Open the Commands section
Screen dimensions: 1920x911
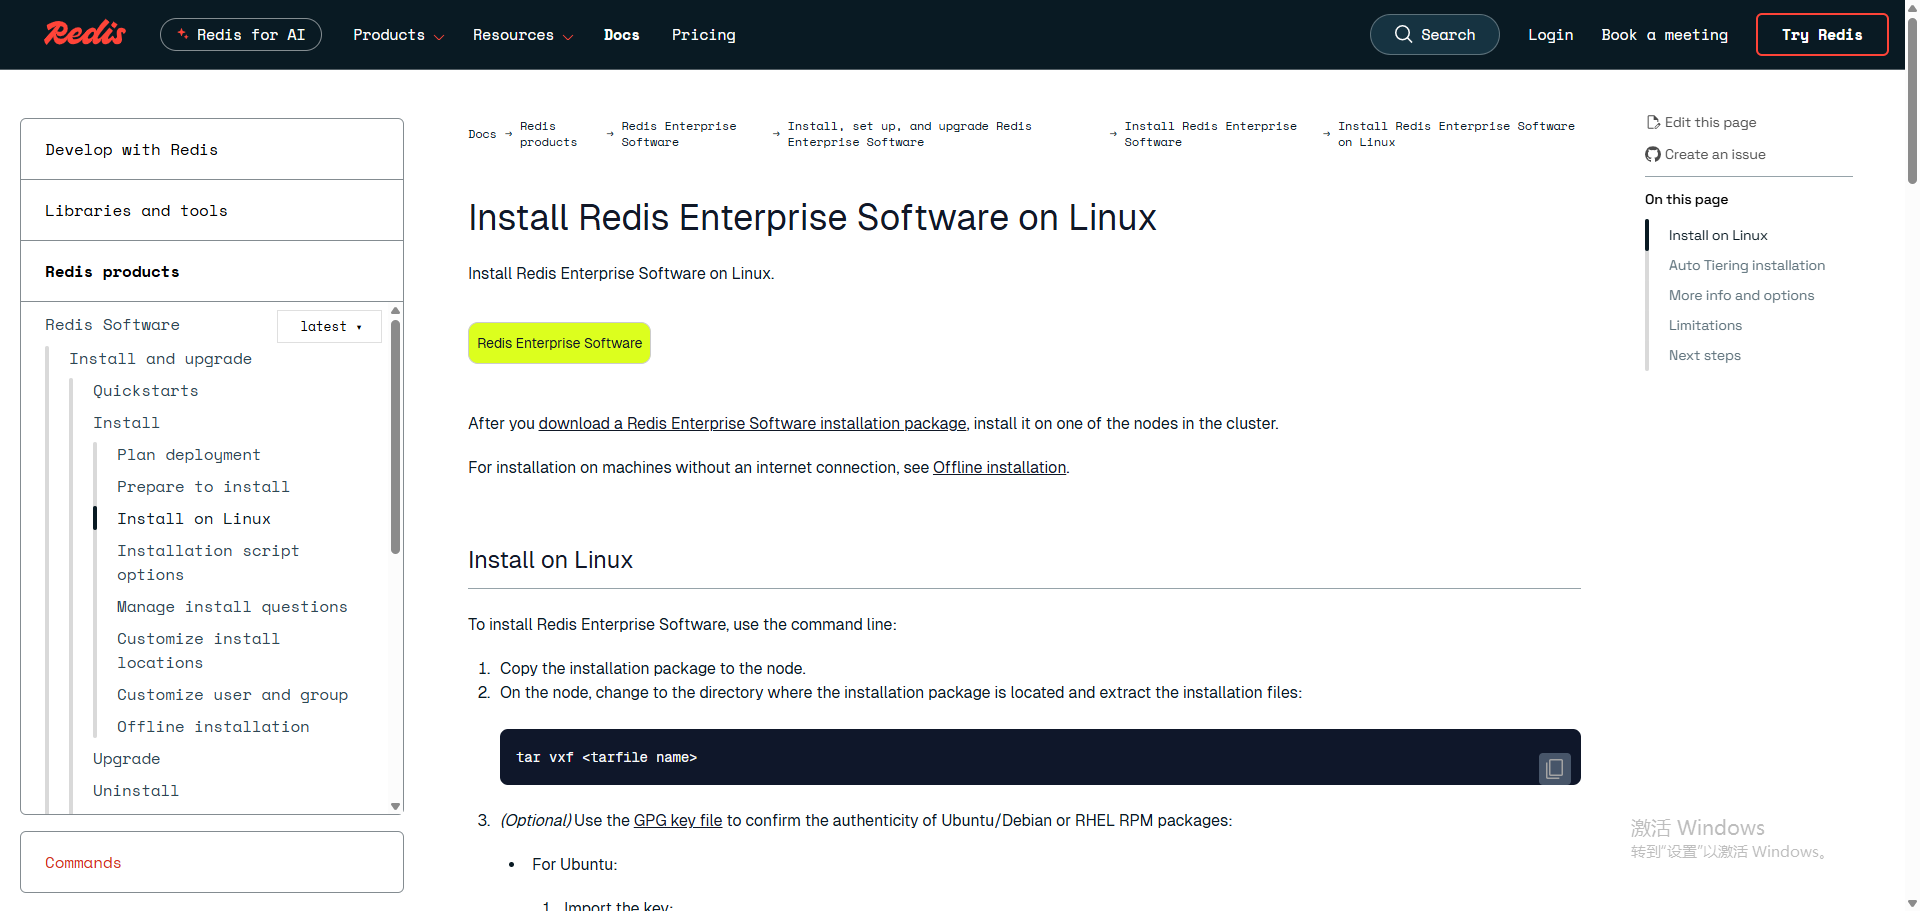pos(83,862)
